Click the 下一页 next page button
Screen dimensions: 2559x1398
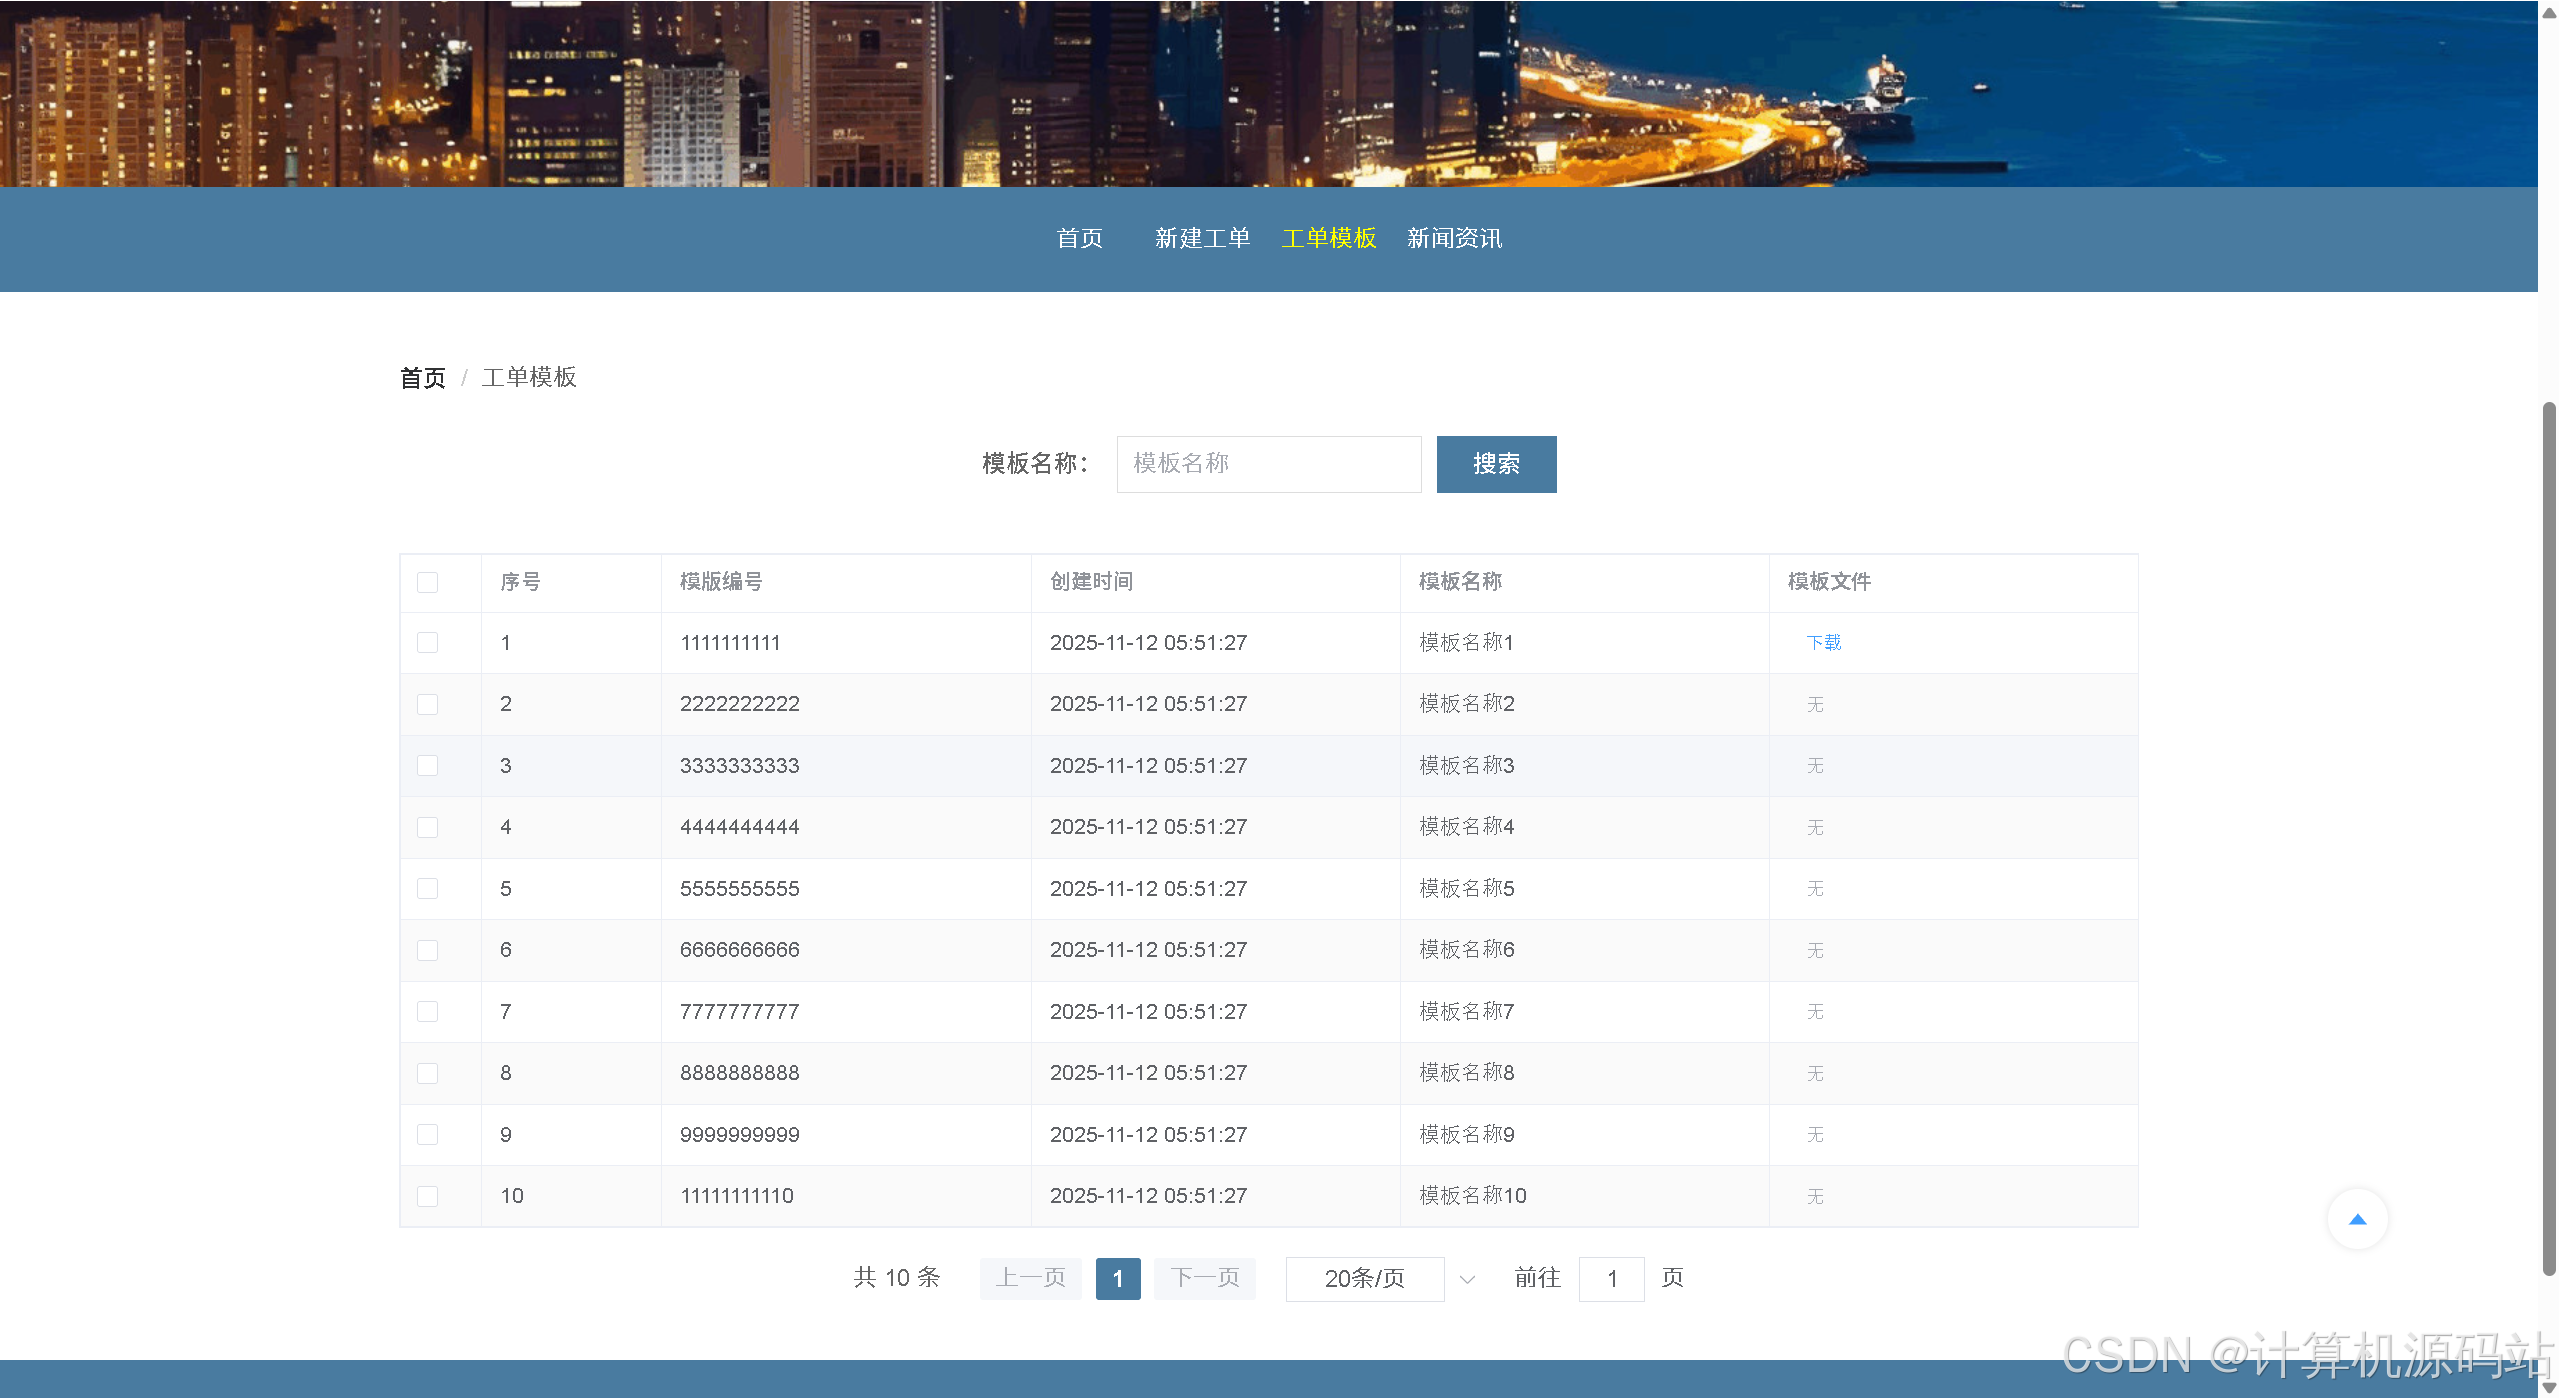[x=1204, y=1279]
